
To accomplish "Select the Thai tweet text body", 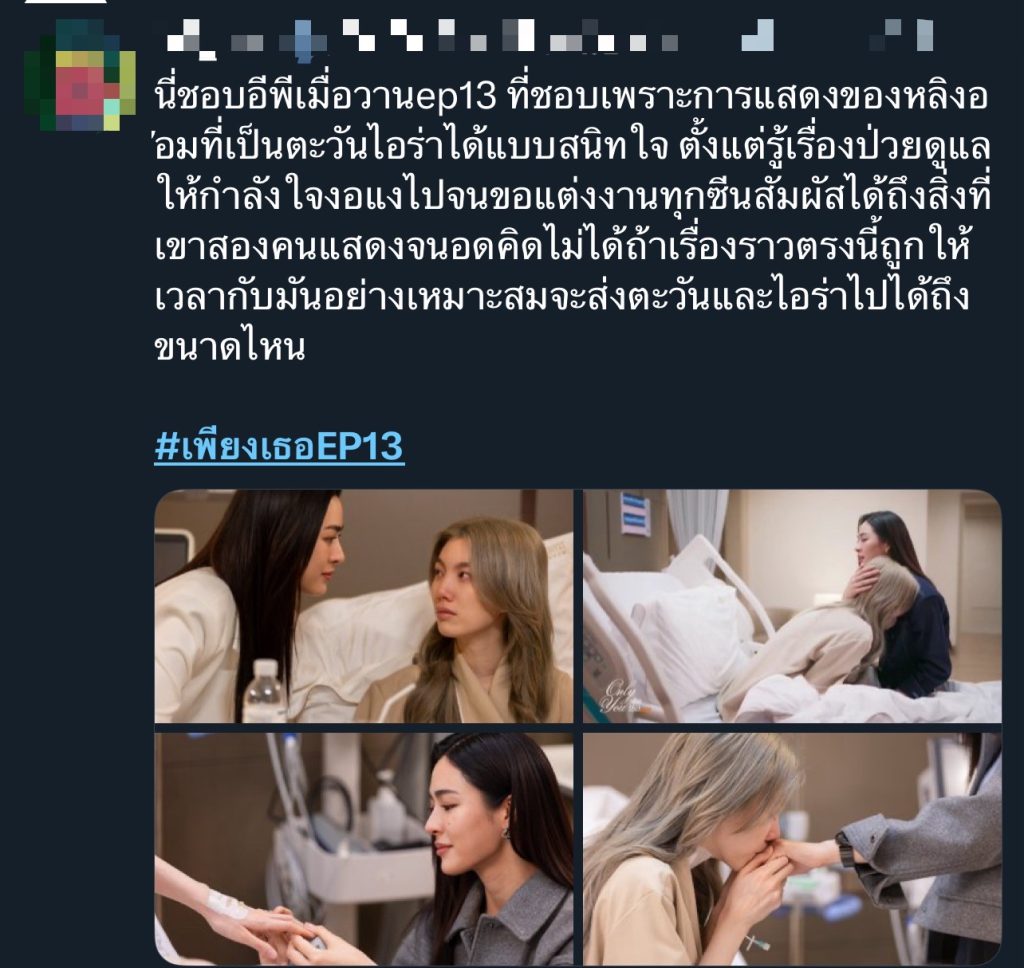I will pyautogui.click(x=573, y=221).
